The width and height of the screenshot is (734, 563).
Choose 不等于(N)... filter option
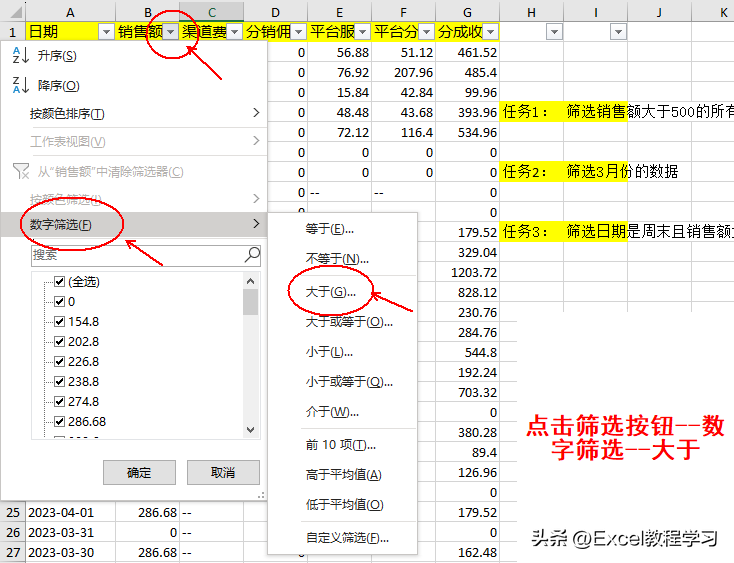[x=343, y=258]
